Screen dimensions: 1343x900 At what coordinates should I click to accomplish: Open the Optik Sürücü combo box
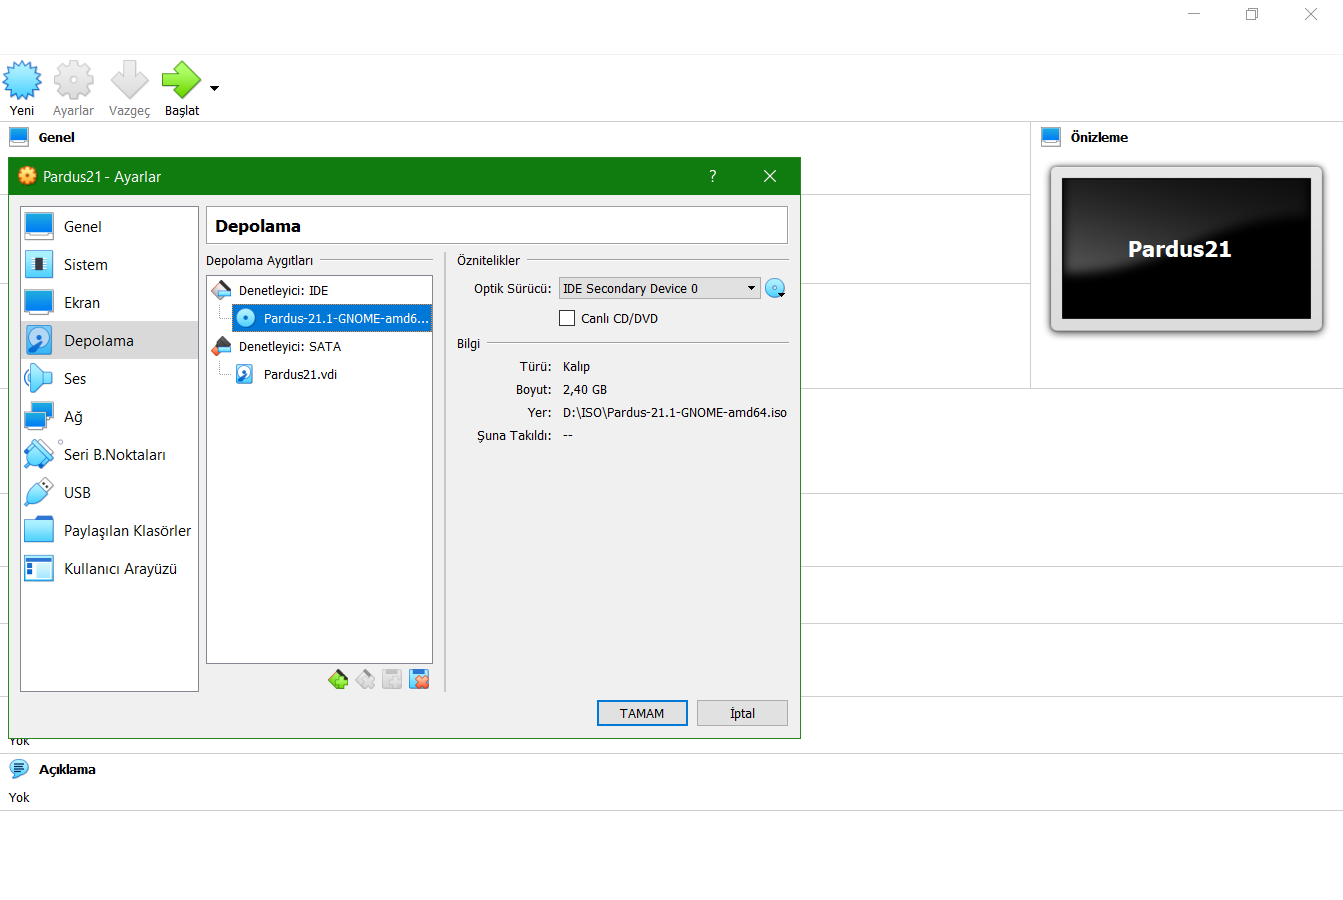tap(660, 288)
